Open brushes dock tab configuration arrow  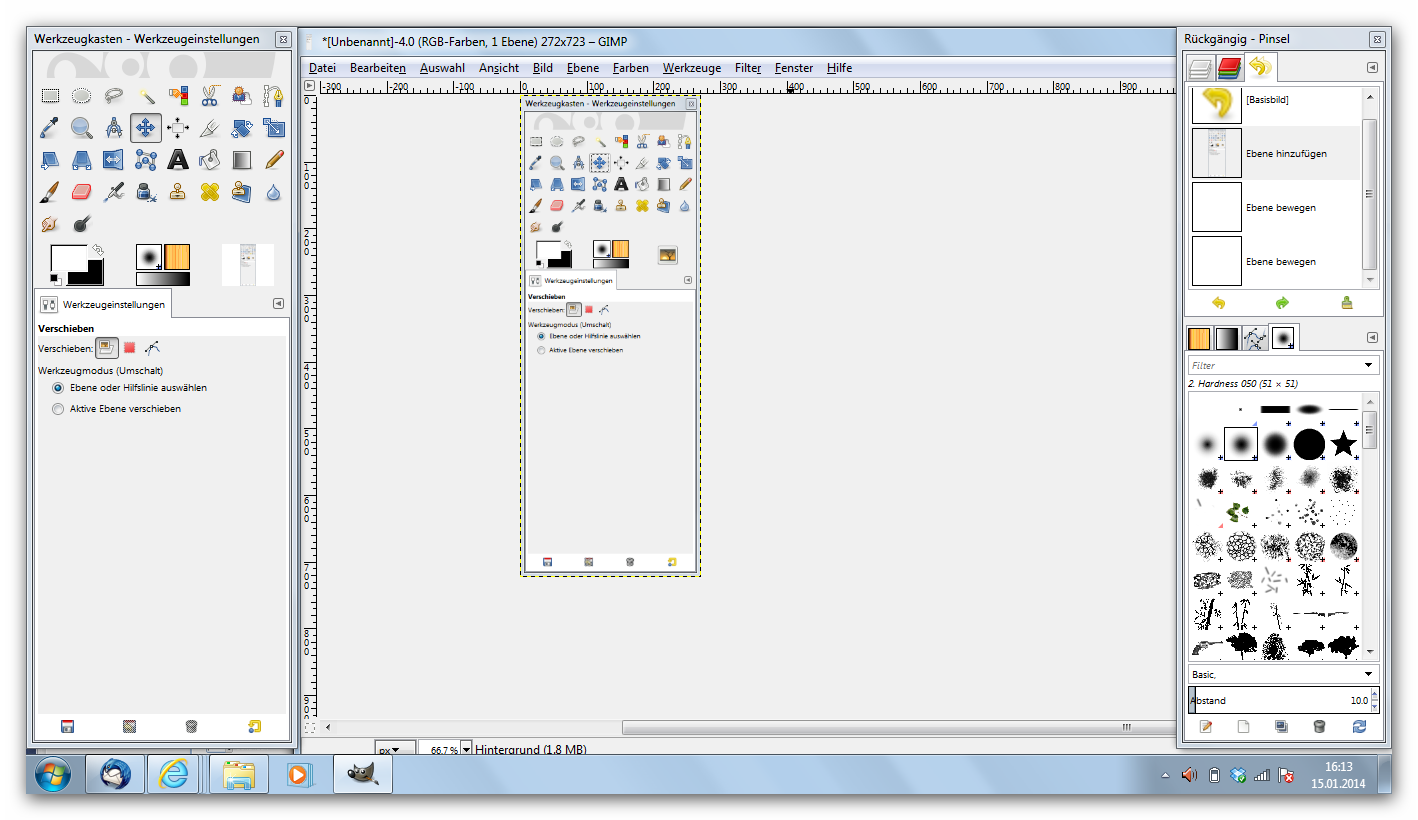pos(1372,338)
